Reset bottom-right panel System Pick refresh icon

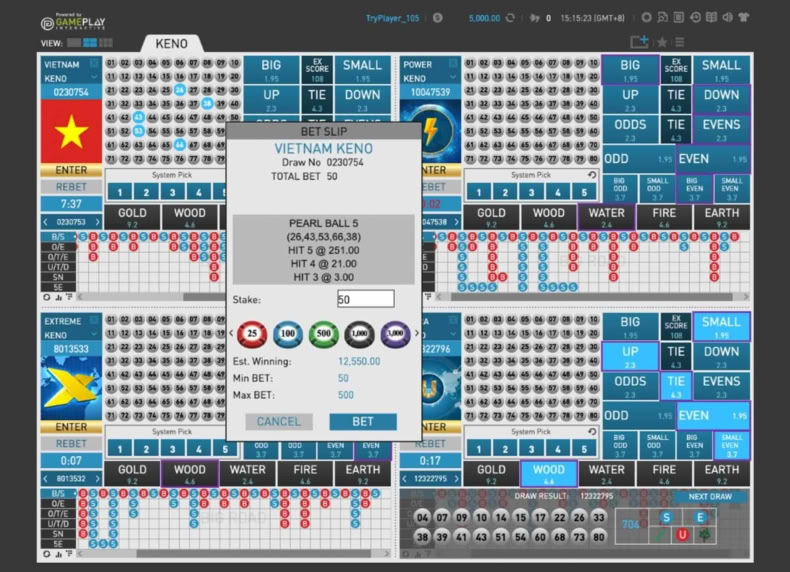[592, 432]
